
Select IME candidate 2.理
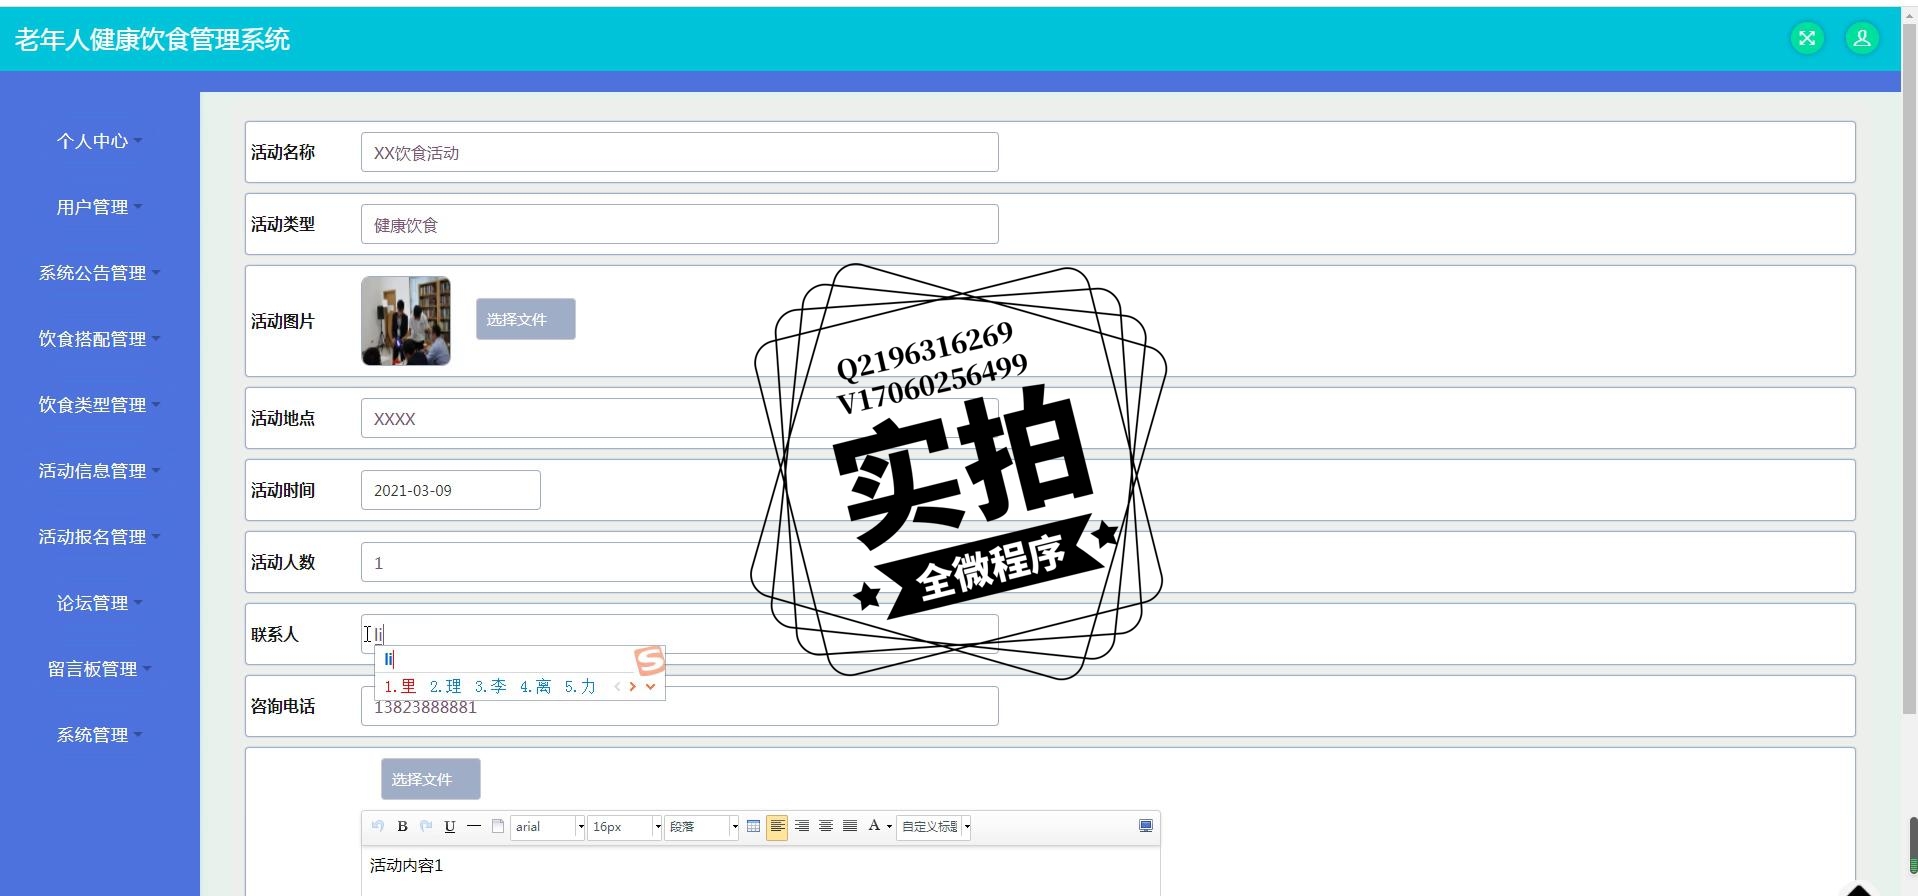coord(445,686)
